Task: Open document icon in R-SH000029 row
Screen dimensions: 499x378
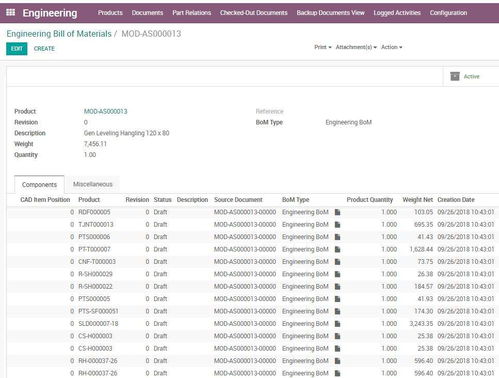Action: tap(337, 274)
